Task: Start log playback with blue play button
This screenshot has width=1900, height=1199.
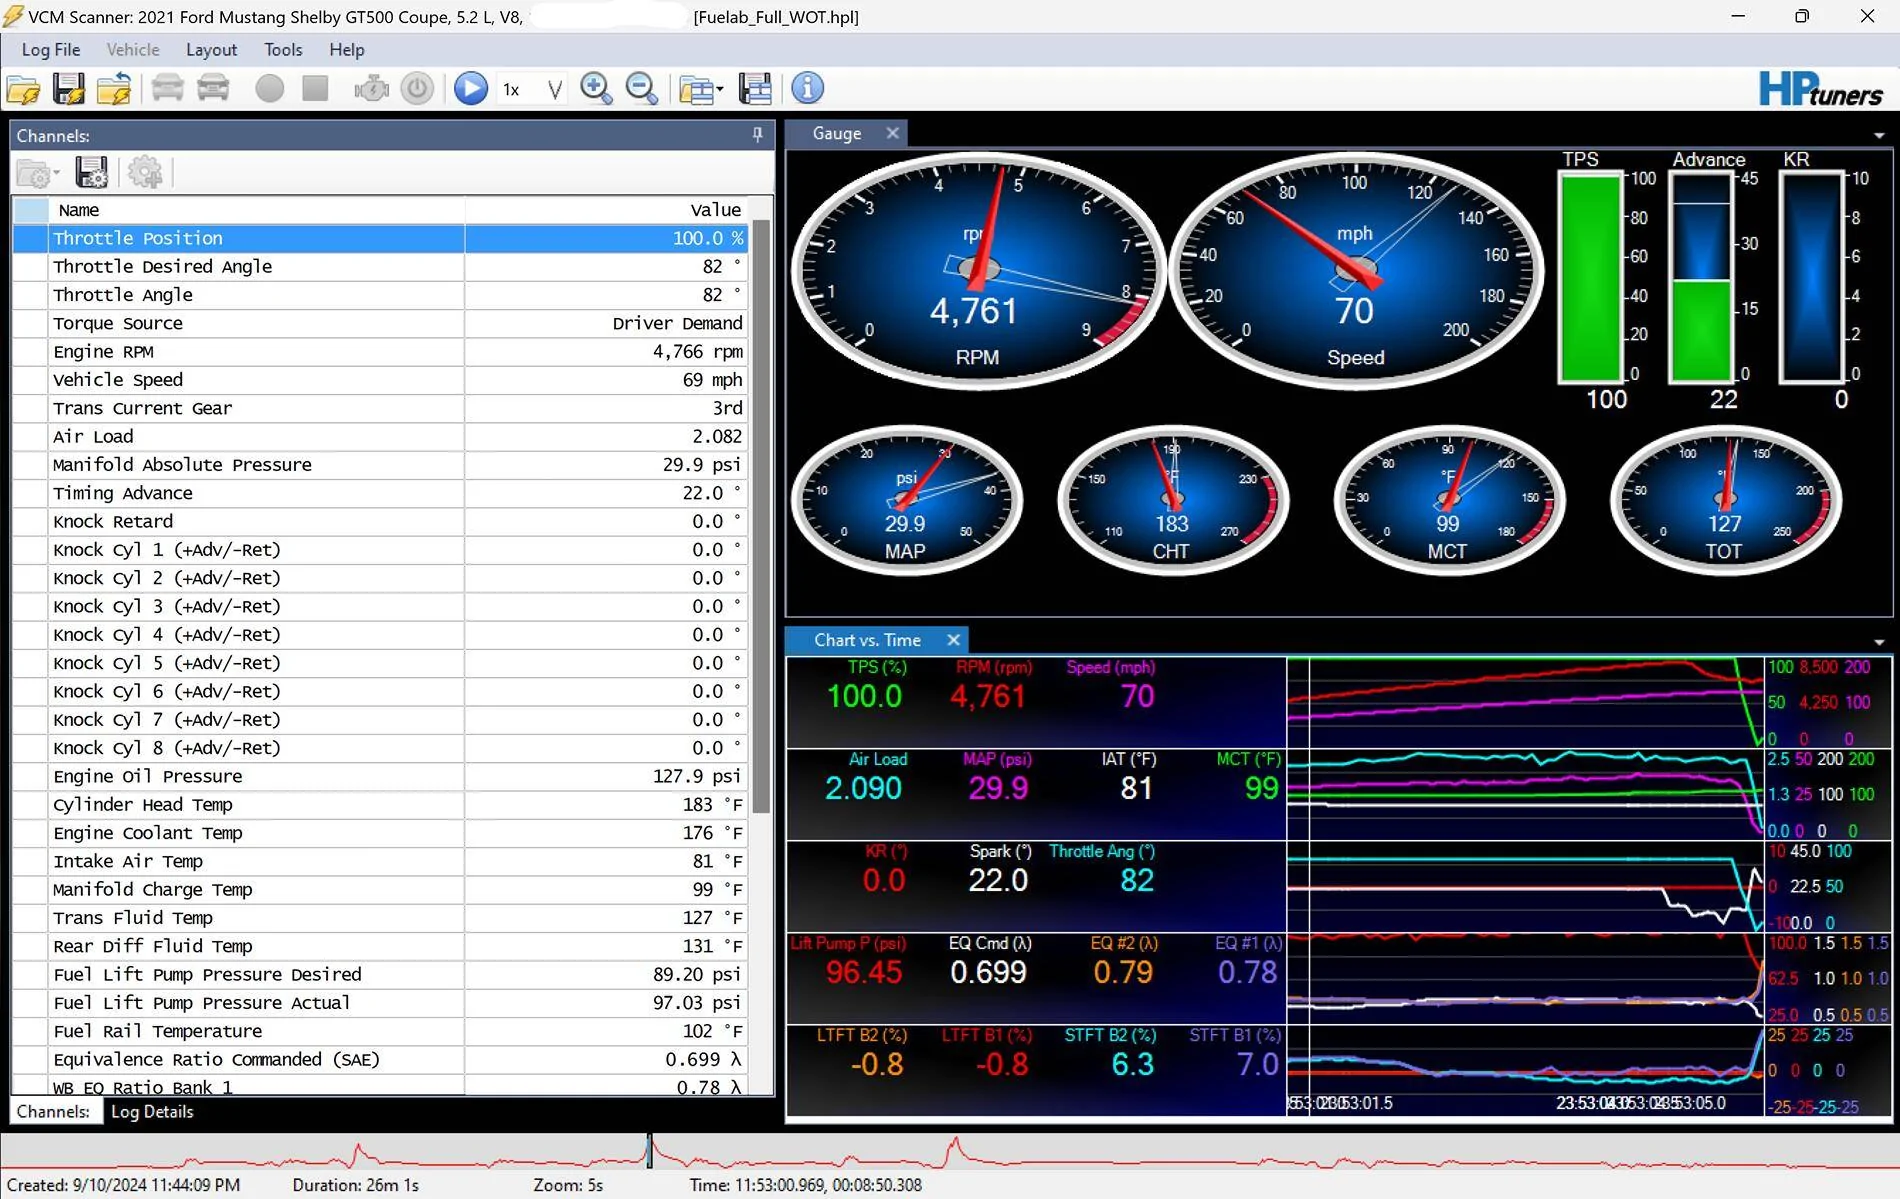Action: 470,89
